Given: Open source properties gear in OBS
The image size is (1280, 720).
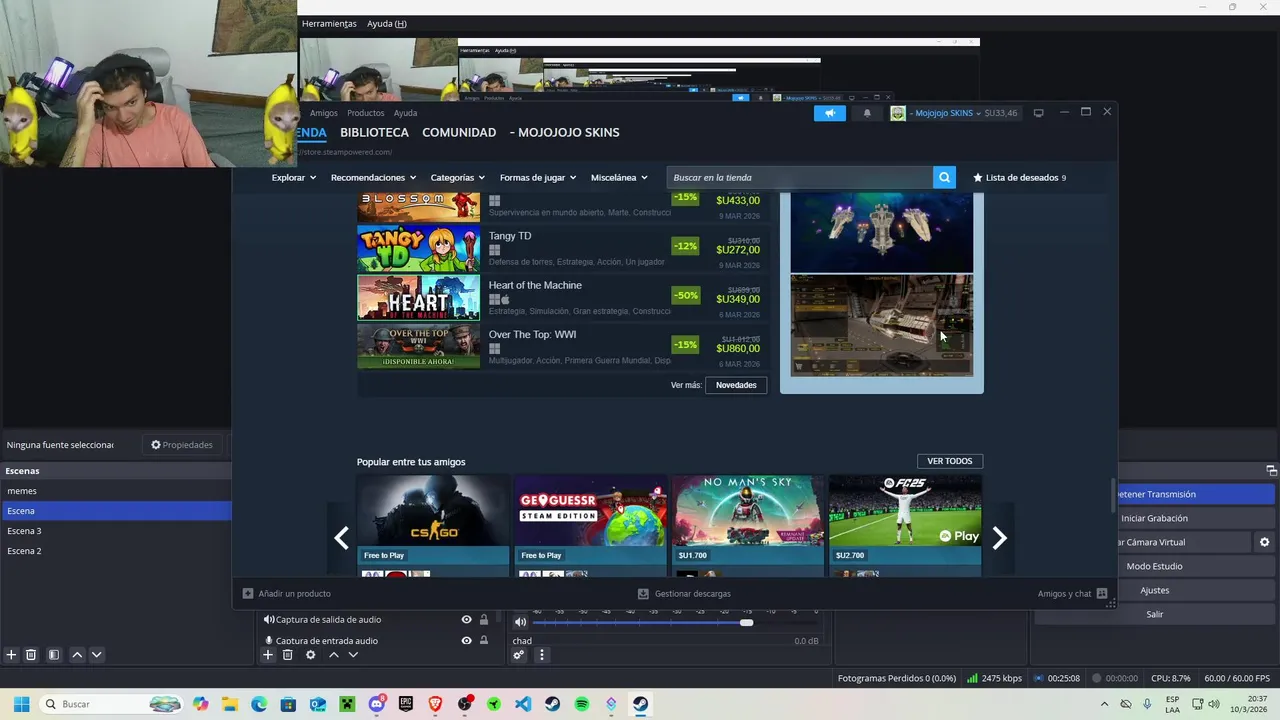Looking at the screenshot, I should click(x=311, y=655).
